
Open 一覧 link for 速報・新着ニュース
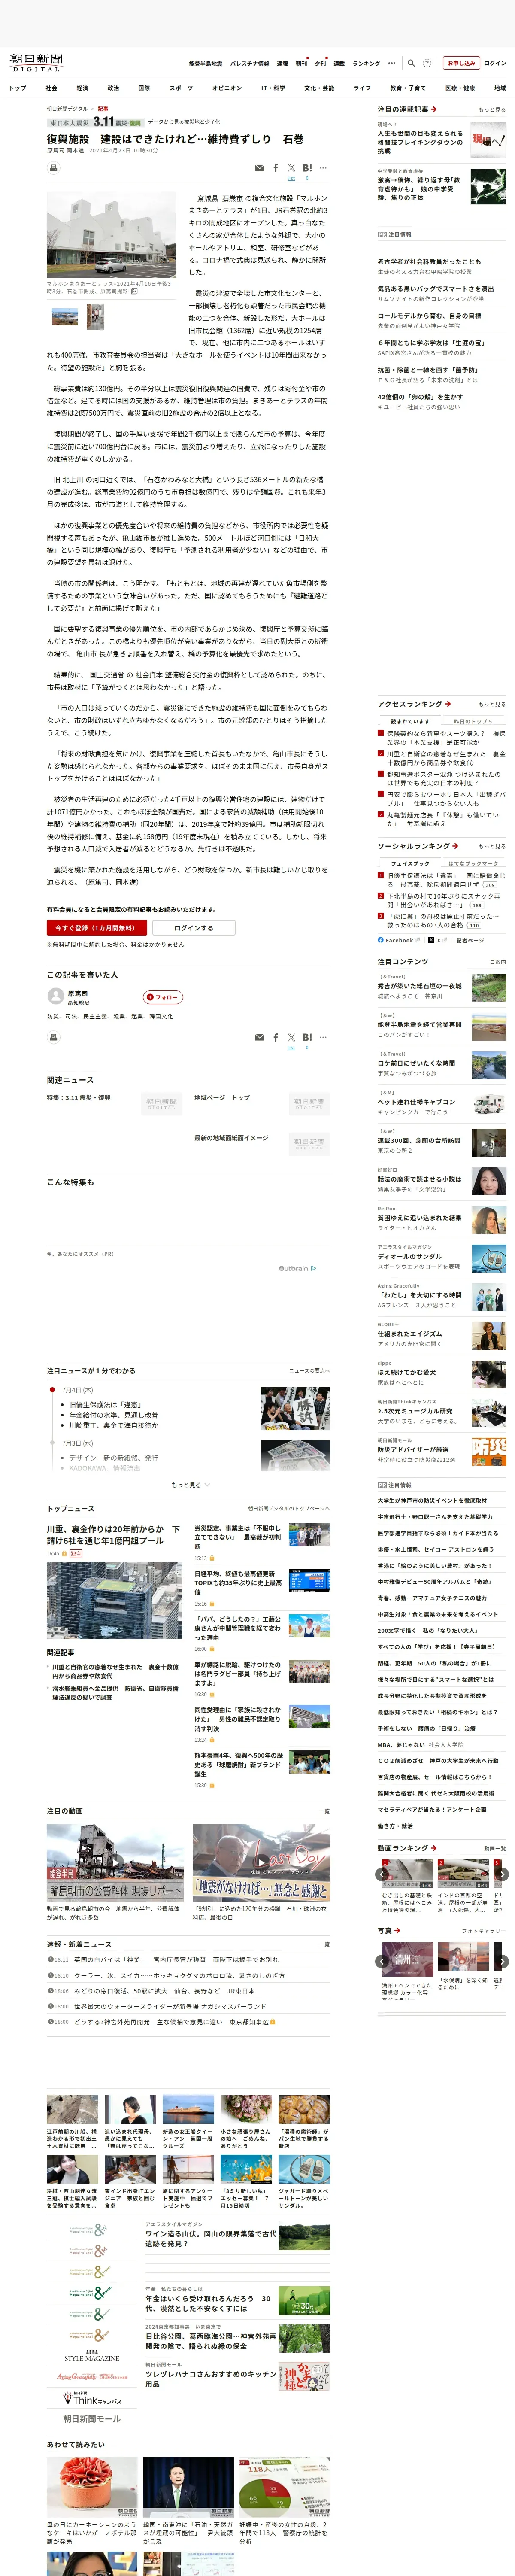323,1944
